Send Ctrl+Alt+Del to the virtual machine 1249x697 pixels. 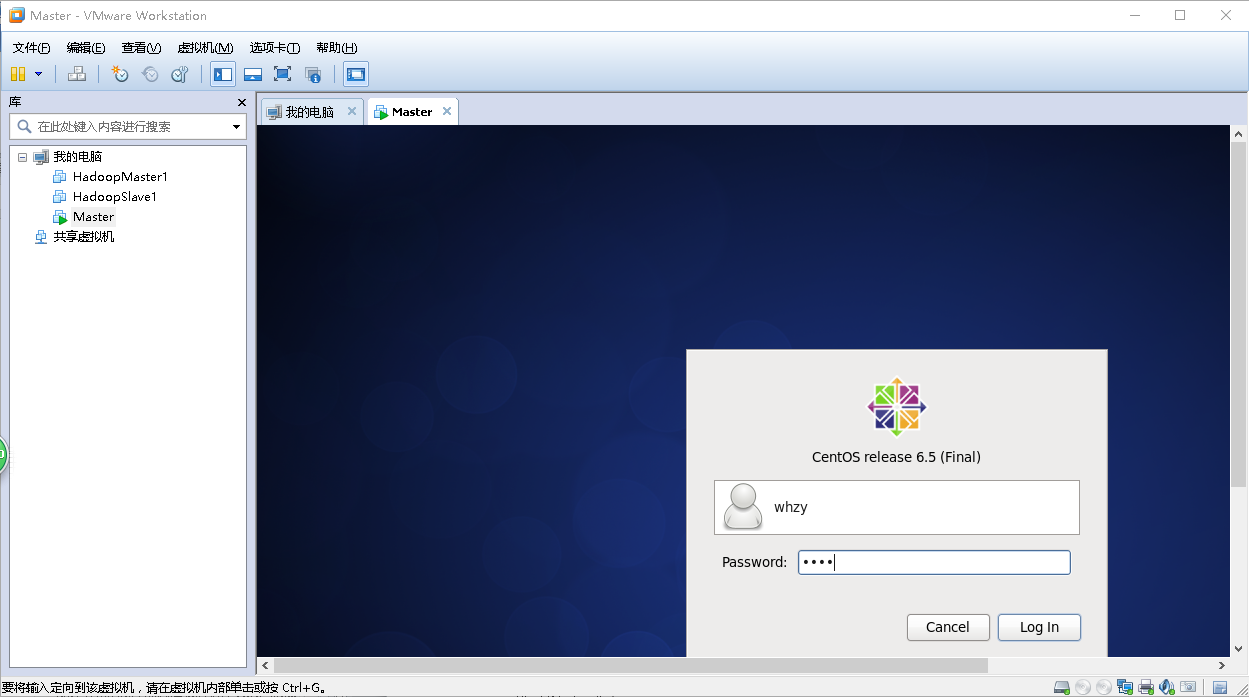77,74
